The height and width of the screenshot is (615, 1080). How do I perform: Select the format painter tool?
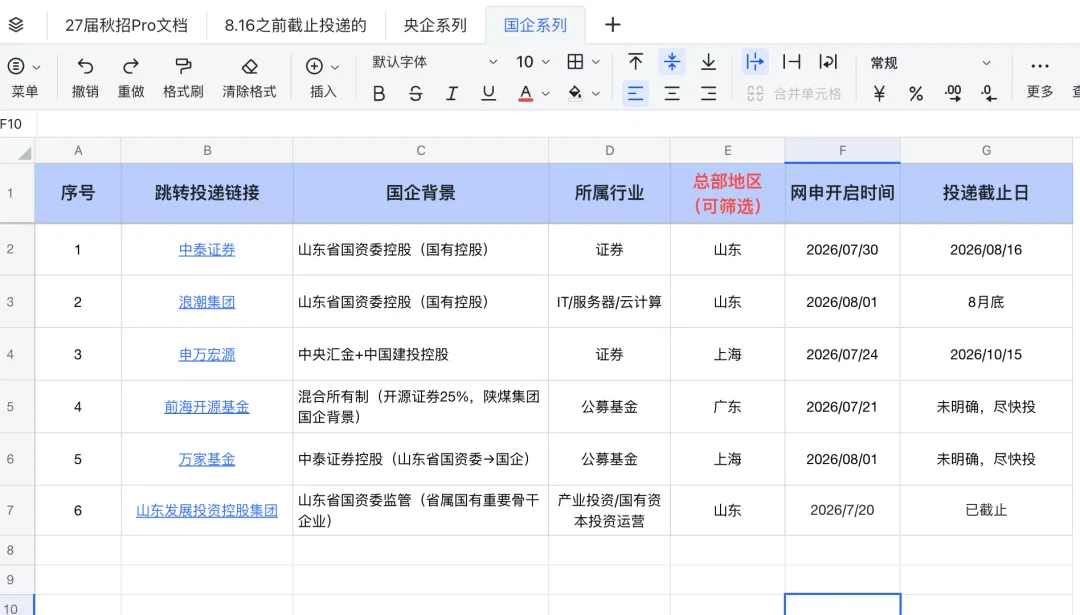coord(183,66)
